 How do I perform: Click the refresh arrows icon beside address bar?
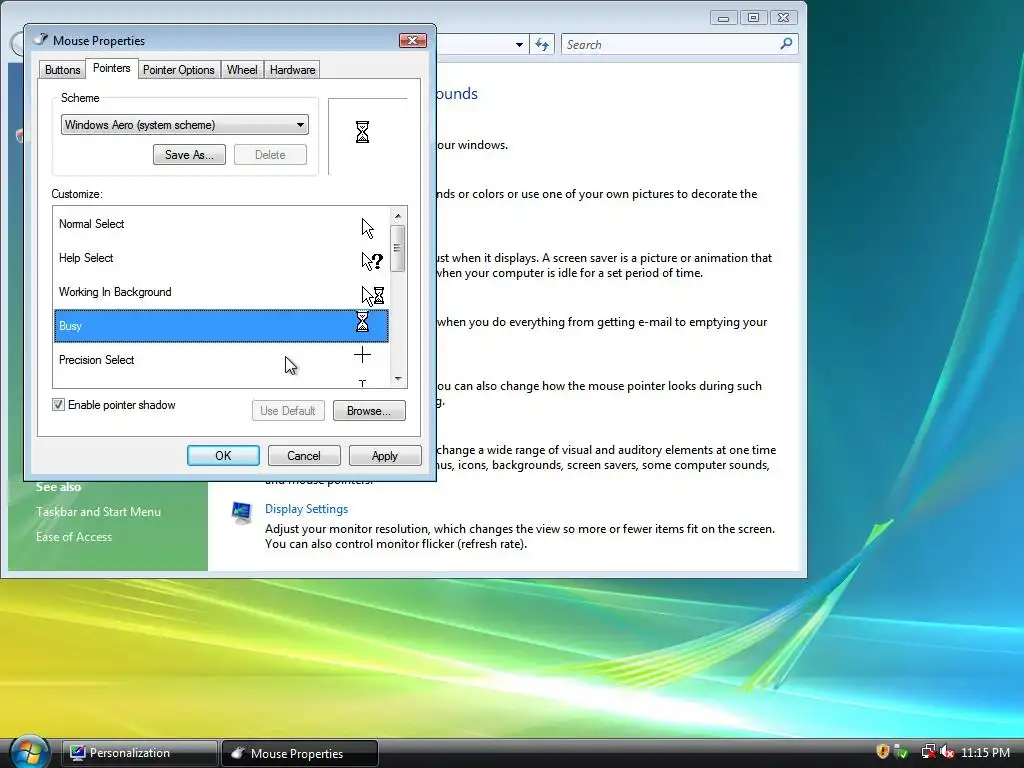coord(542,44)
